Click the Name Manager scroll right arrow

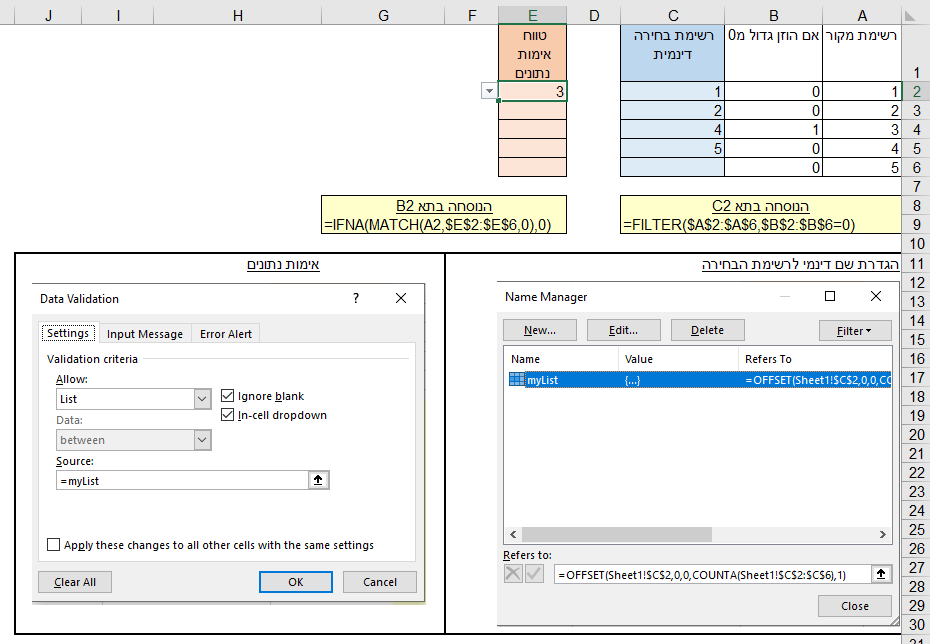[x=883, y=534]
